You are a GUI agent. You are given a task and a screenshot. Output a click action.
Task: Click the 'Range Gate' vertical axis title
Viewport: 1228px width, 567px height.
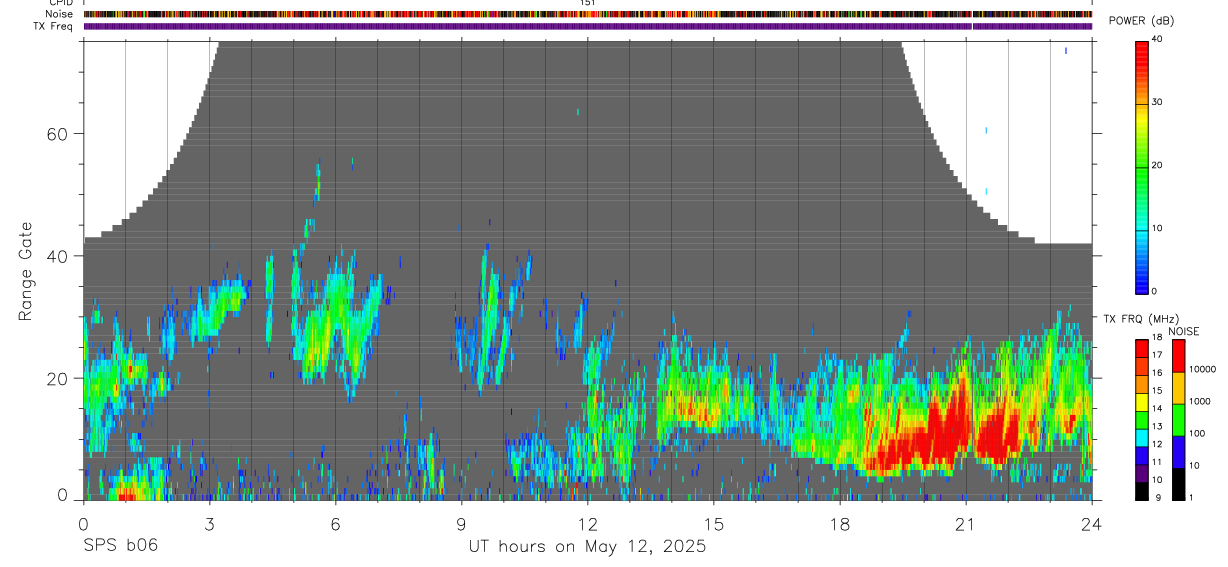click(25, 272)
